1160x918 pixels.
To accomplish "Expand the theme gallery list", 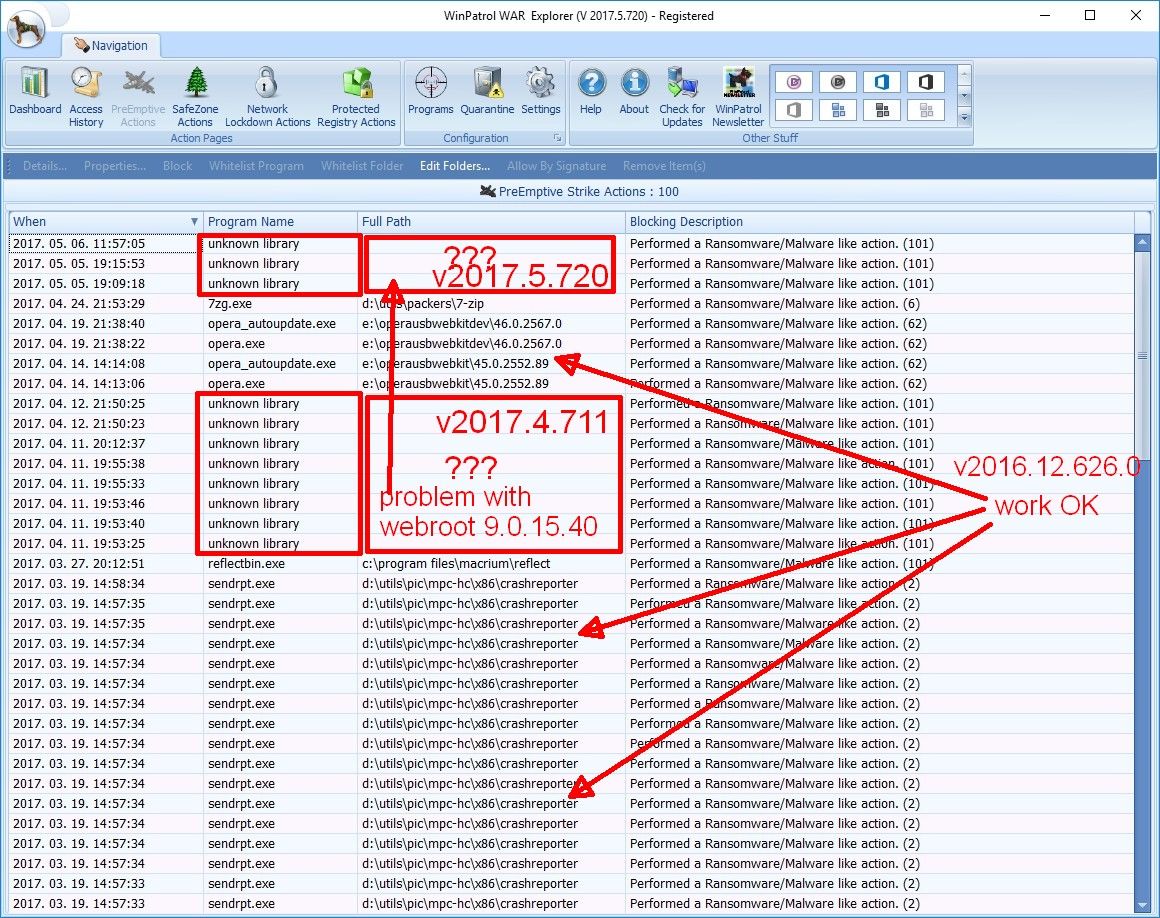I will pos(964,118).
